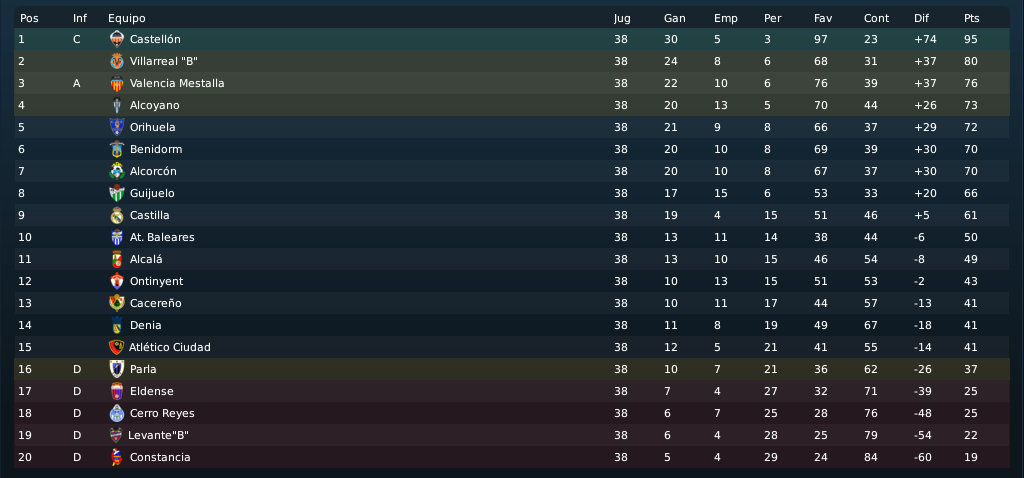1024x478 pixels.
Task: Sort by the Equipo column header
Action: [x=127, y=18]
